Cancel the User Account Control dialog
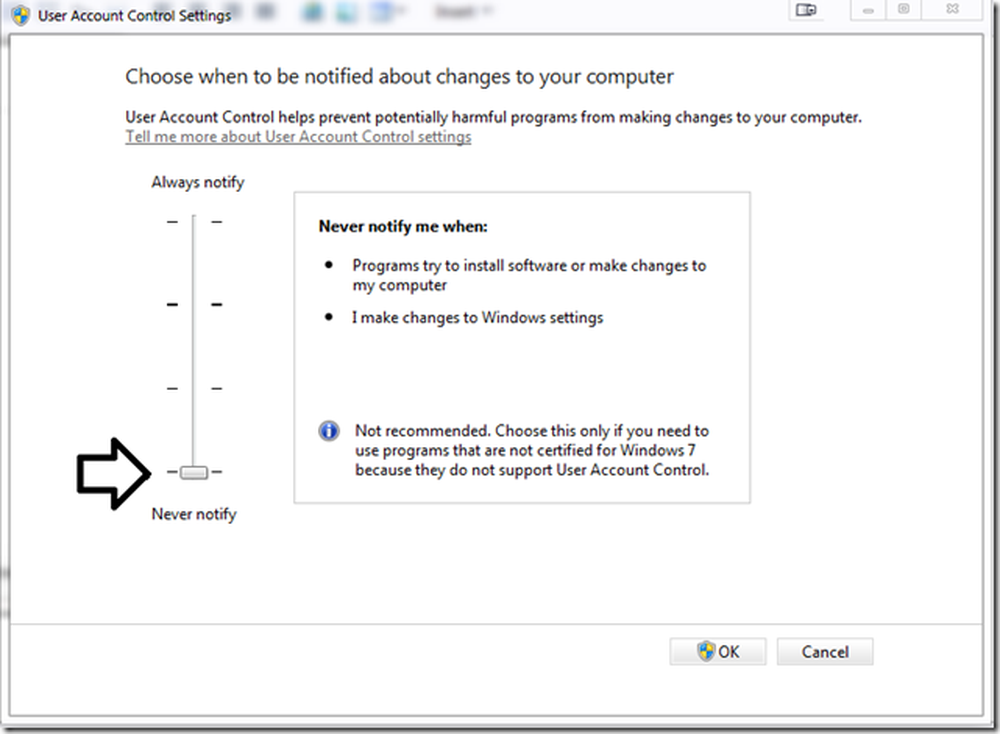The image size is (1000, 734). point(825,652)
